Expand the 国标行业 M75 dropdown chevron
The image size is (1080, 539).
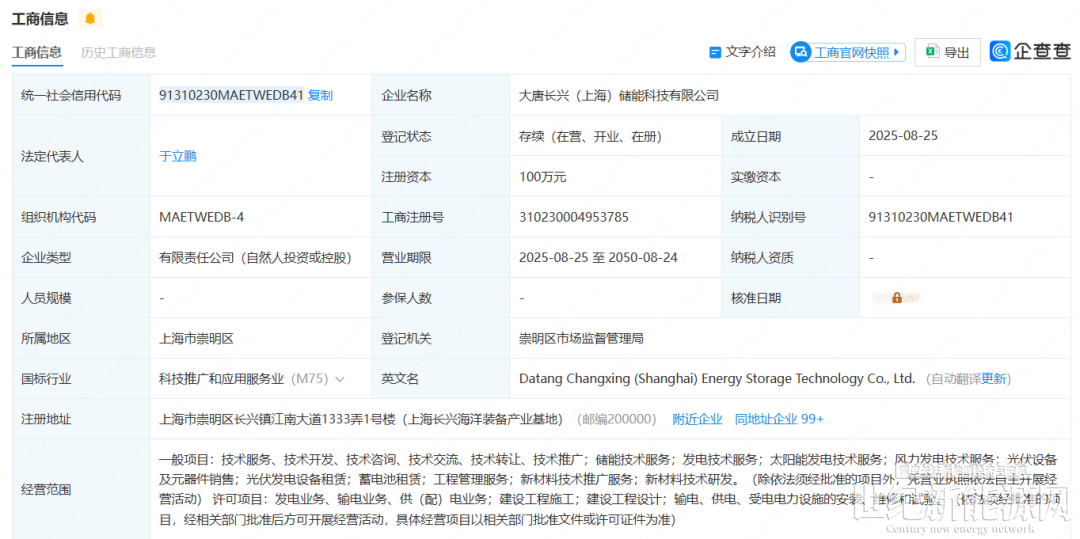[340, 379]
